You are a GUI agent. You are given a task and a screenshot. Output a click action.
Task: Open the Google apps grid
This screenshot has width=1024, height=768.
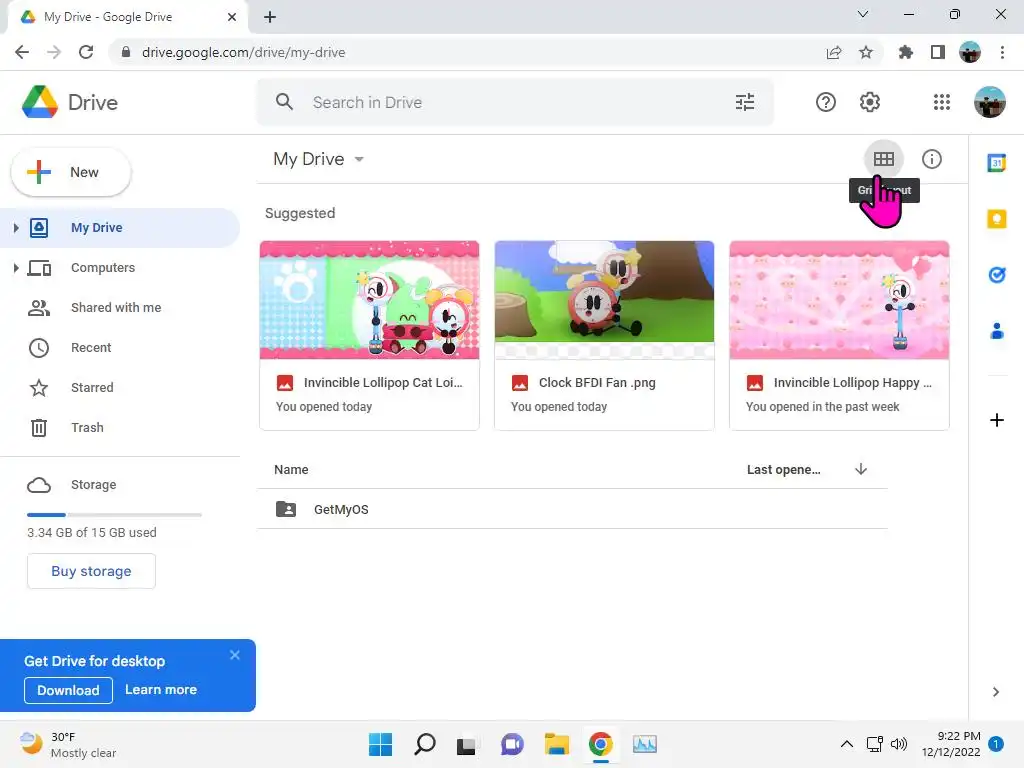(x=942, y=102)
